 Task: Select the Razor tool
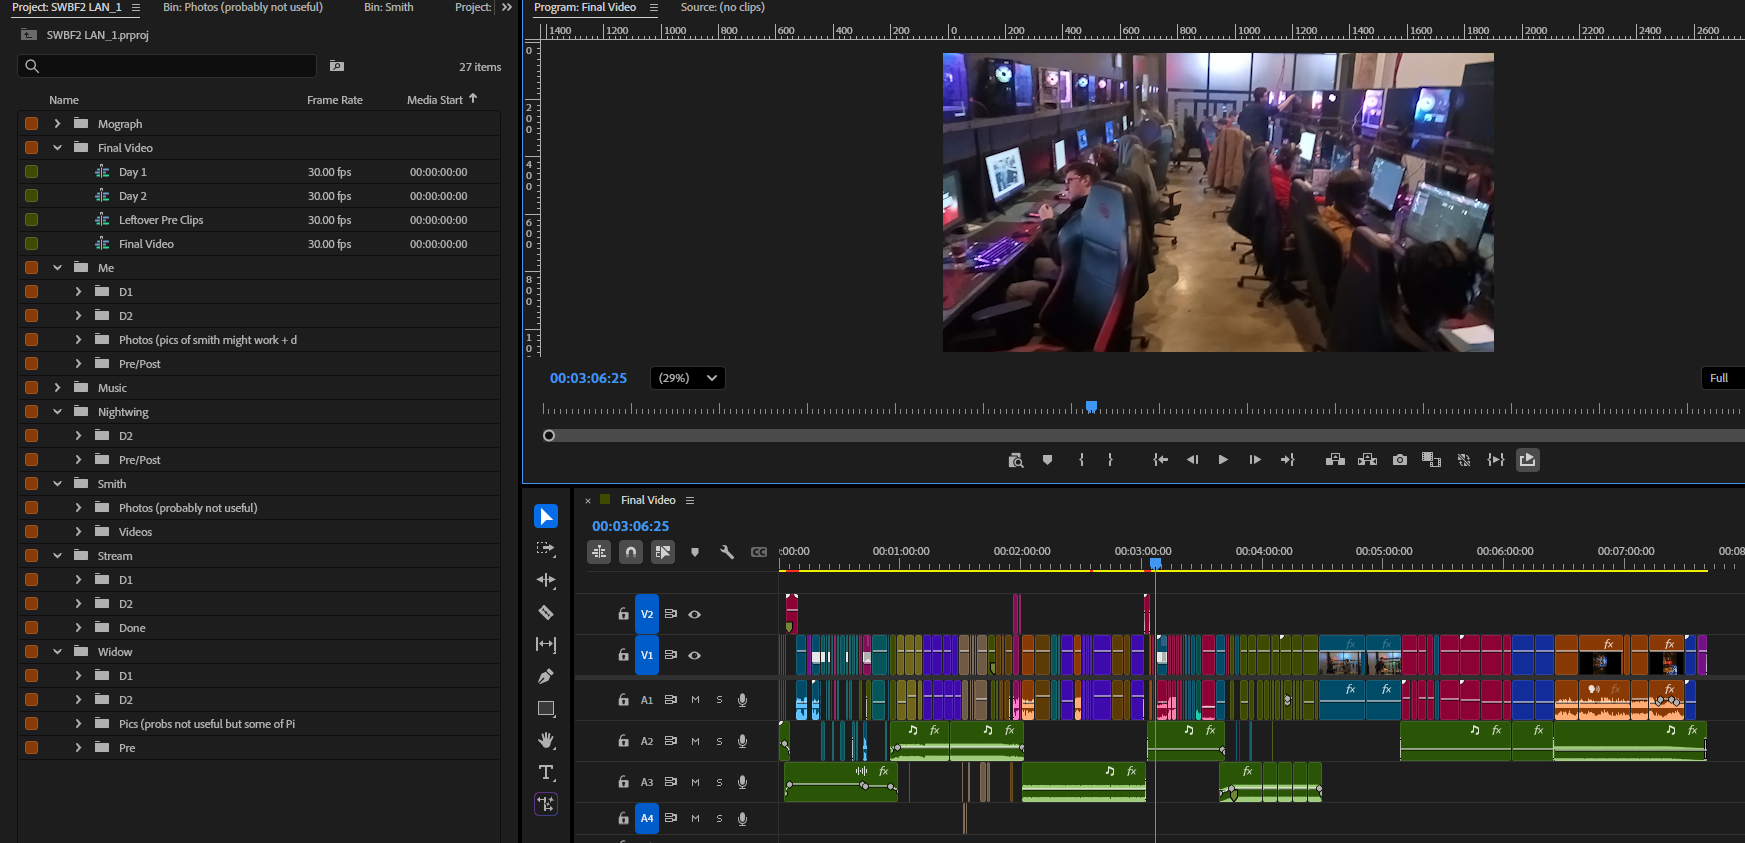pos(546,612)
